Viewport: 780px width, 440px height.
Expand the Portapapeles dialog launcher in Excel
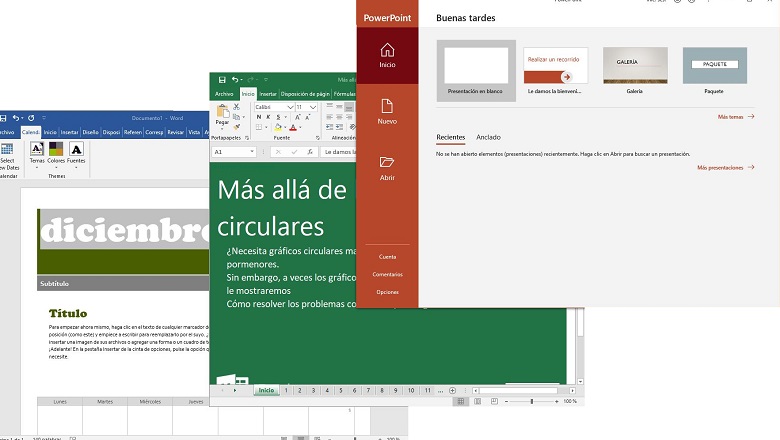click(x=247, y=138)
